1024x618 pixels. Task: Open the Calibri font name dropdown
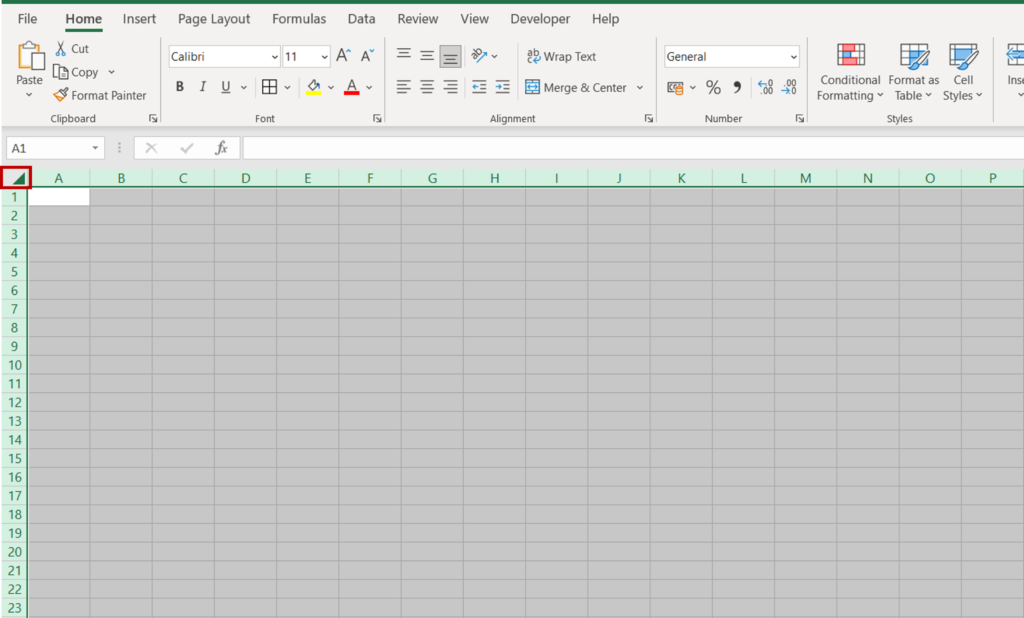tap(274, 57)
